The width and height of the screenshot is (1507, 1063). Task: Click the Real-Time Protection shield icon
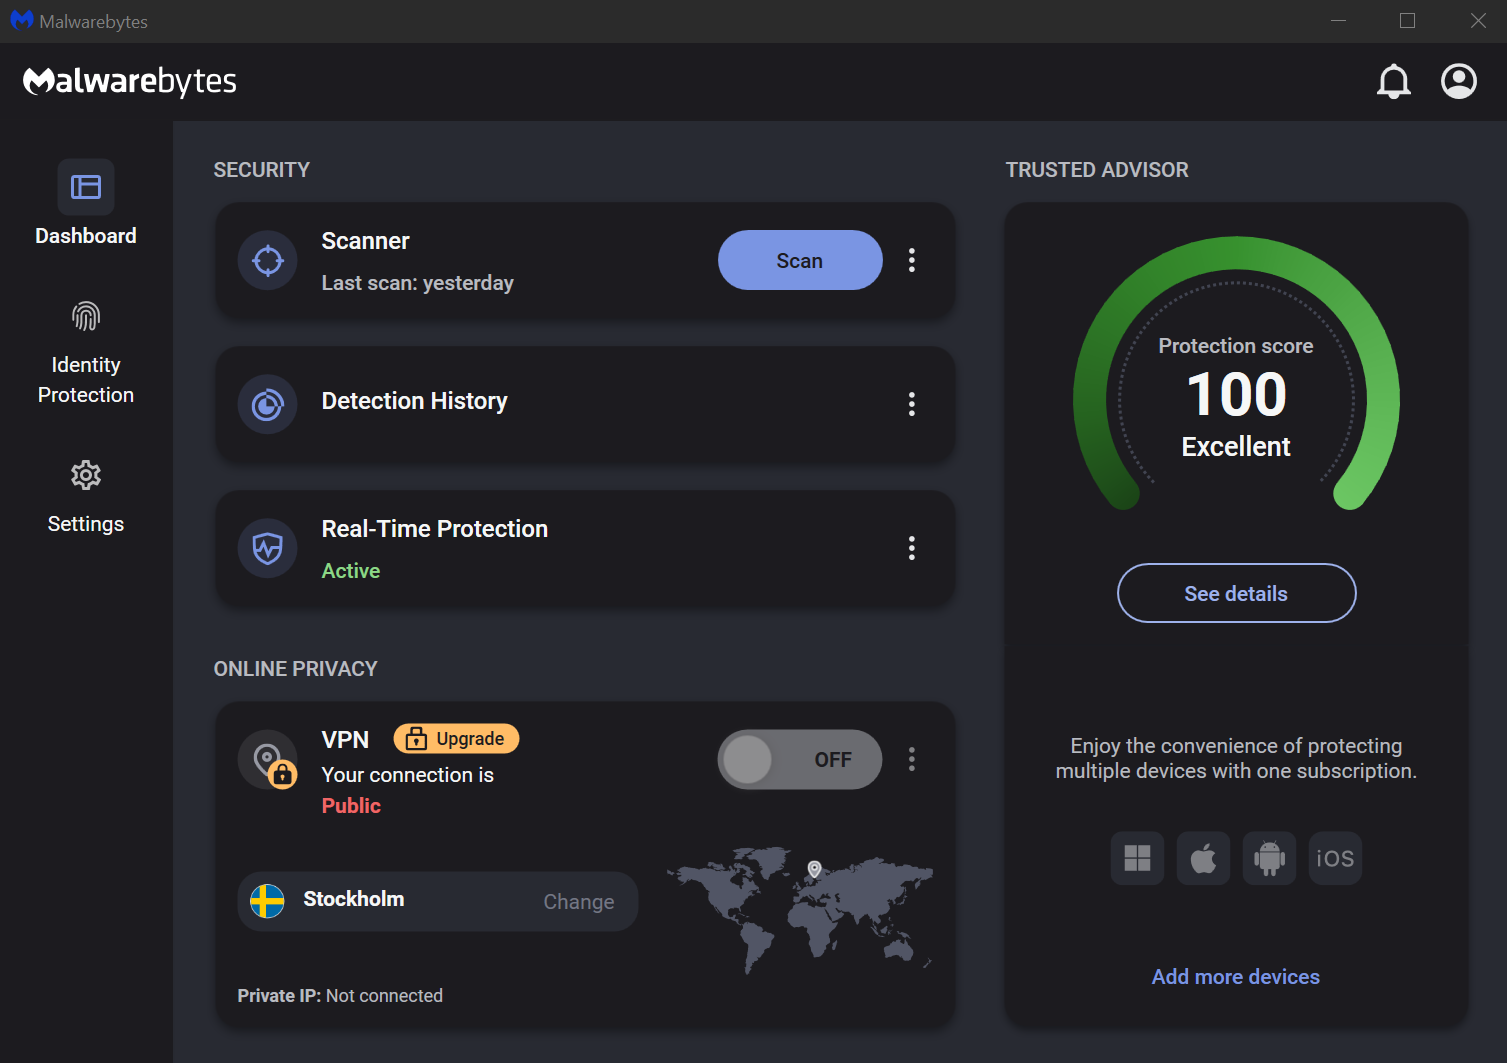[x=268, y=548]
